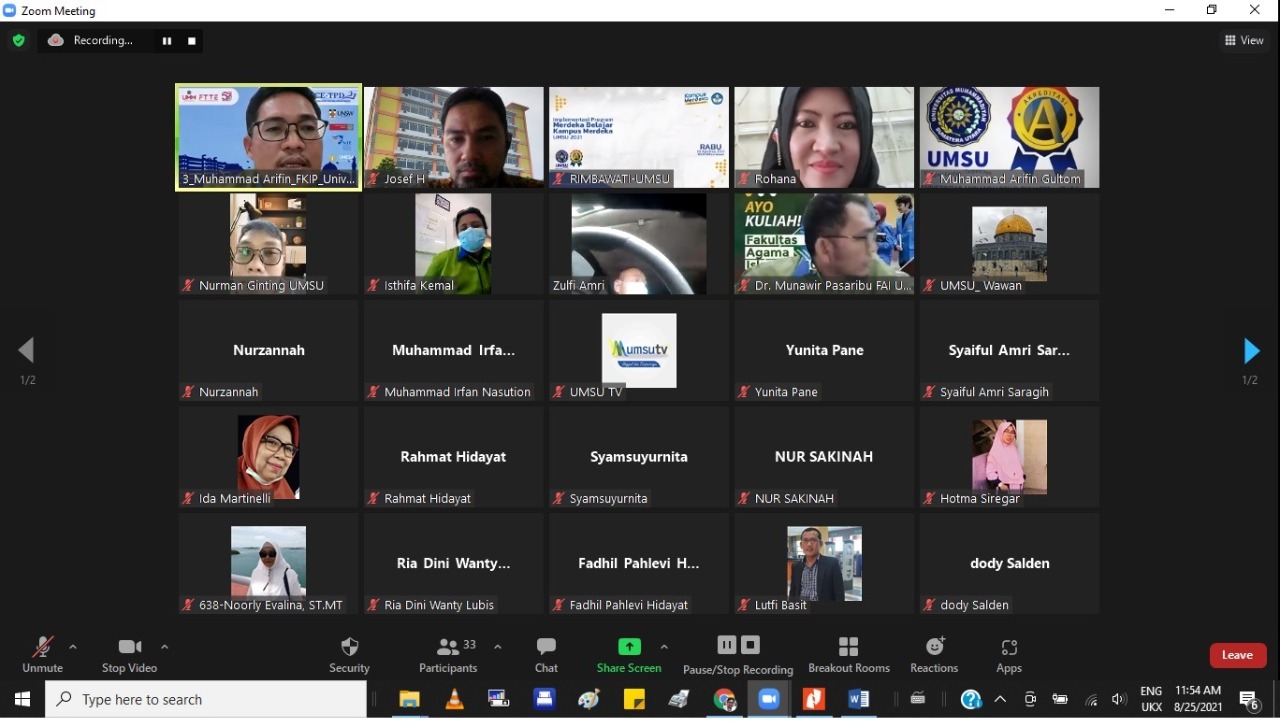Click the green Share Screen button
This screenshot has height=727, width=1280.
[629, 654]
